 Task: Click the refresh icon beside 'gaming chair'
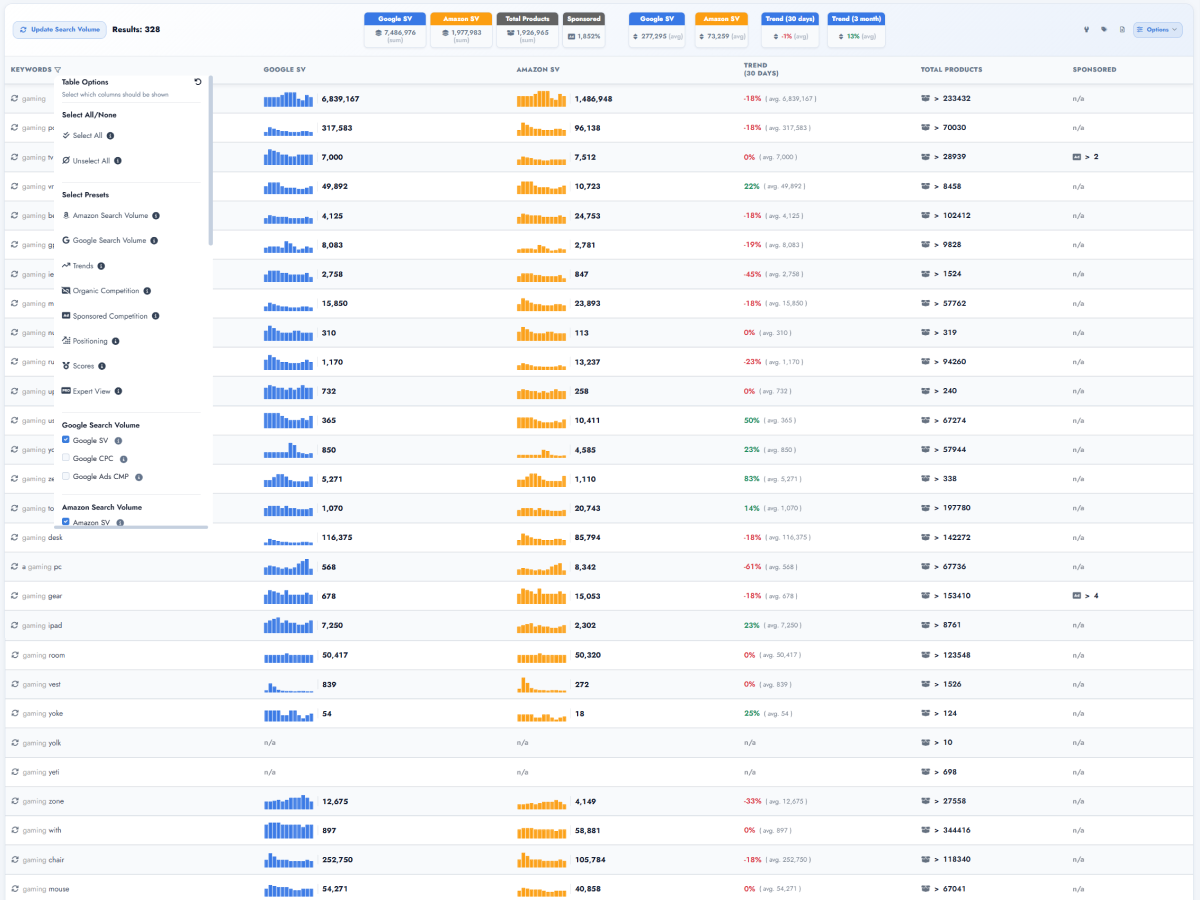pyautogui.click(x=14, y=860)
